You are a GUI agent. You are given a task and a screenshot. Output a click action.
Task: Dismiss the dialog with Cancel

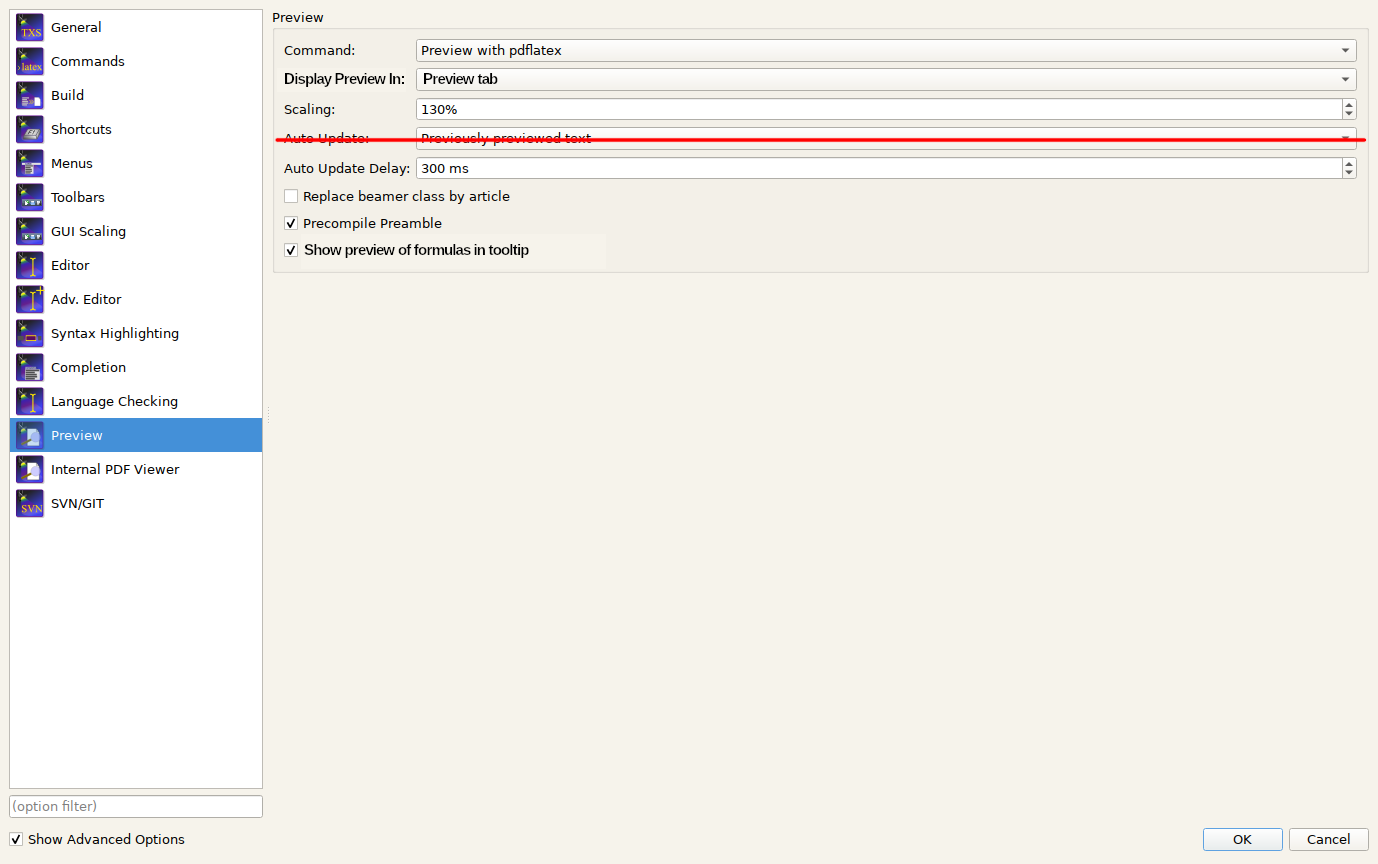[x=1328, y=839]
